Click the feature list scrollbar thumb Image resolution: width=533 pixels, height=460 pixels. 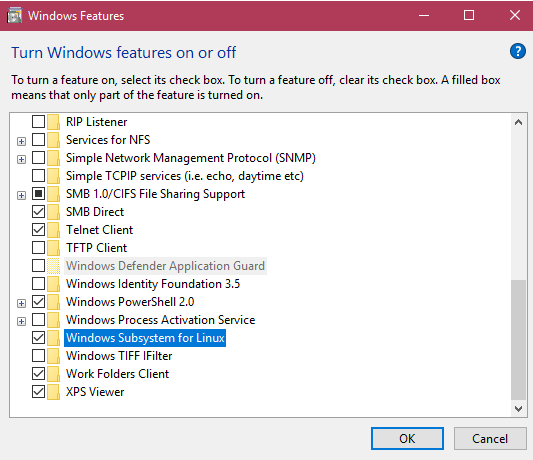(518, 340)
